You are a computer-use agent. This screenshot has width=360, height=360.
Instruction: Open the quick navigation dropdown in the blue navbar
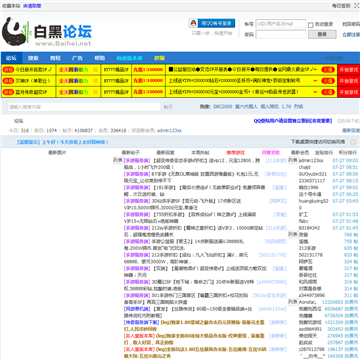click(x=334, y=58)
